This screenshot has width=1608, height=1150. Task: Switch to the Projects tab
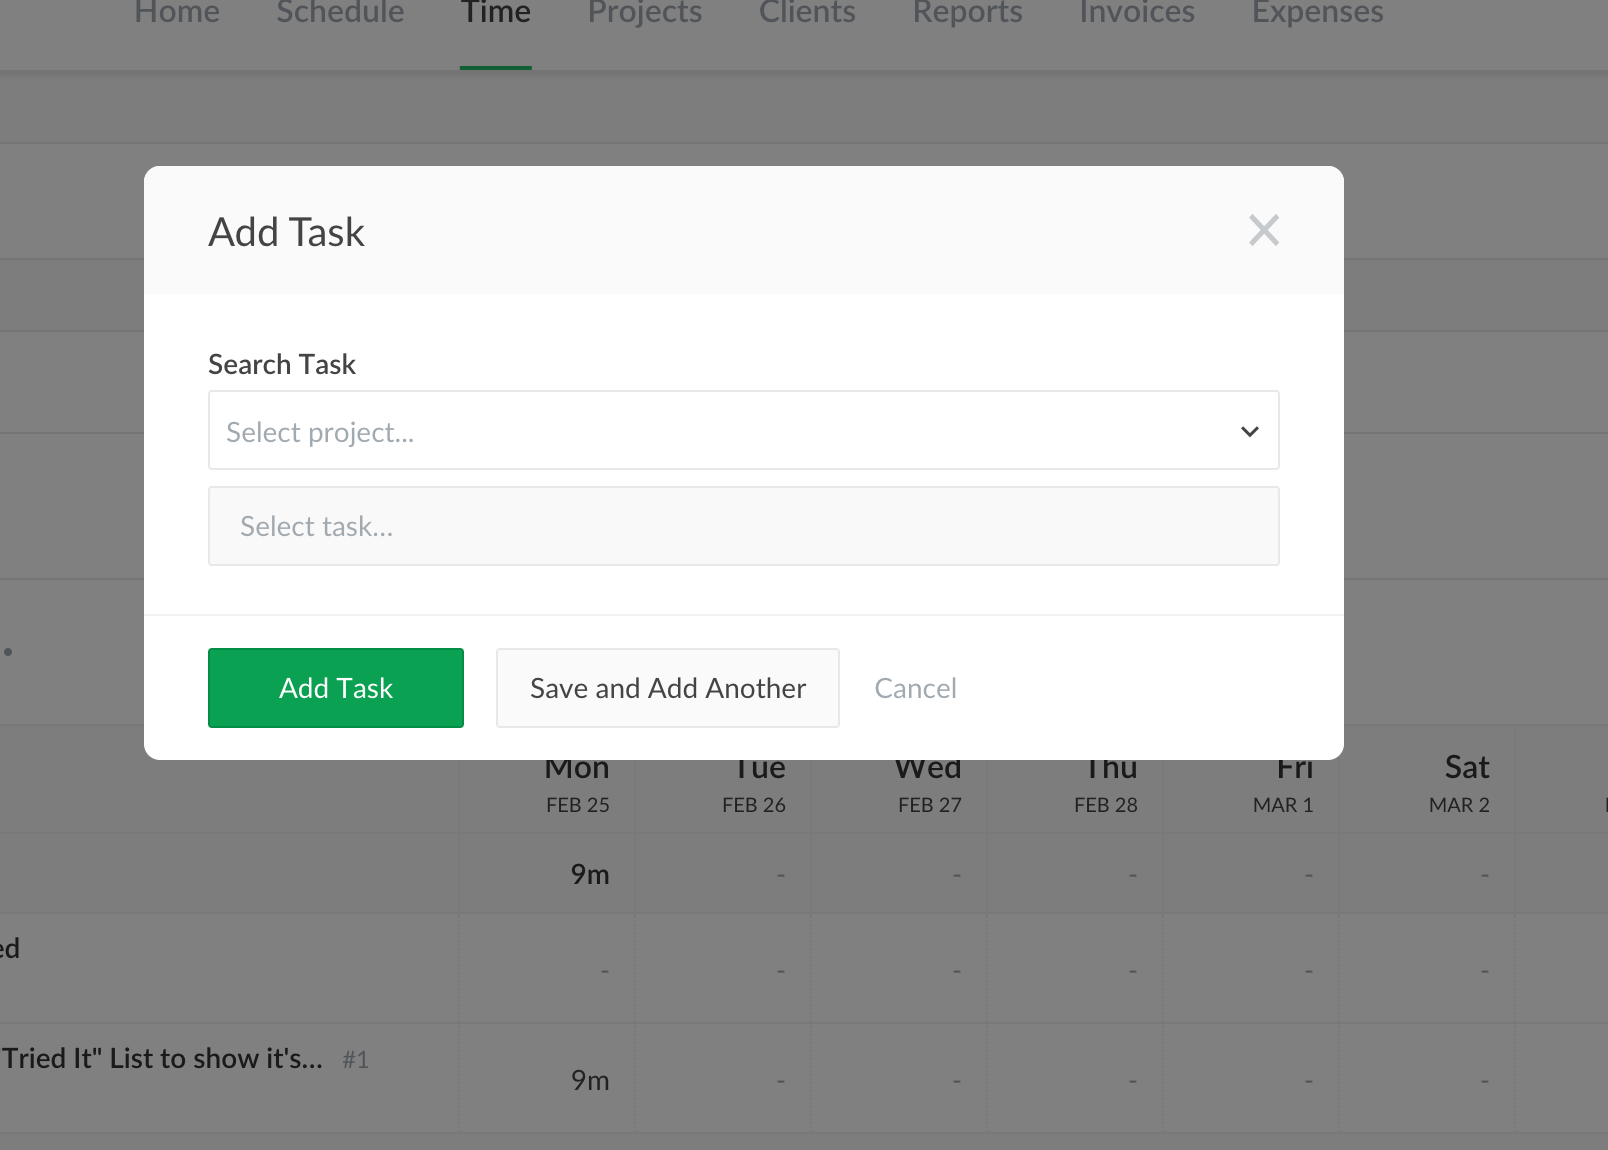pos(645,14)
